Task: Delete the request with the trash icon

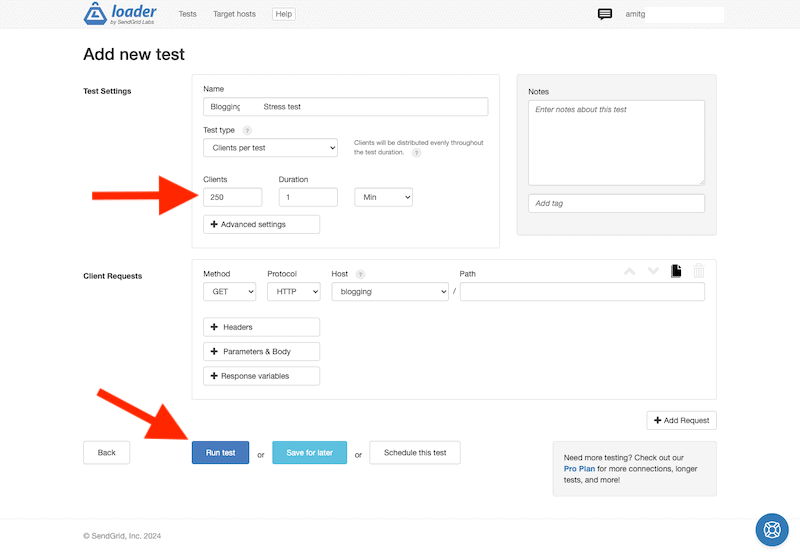Action: point(698,270)
